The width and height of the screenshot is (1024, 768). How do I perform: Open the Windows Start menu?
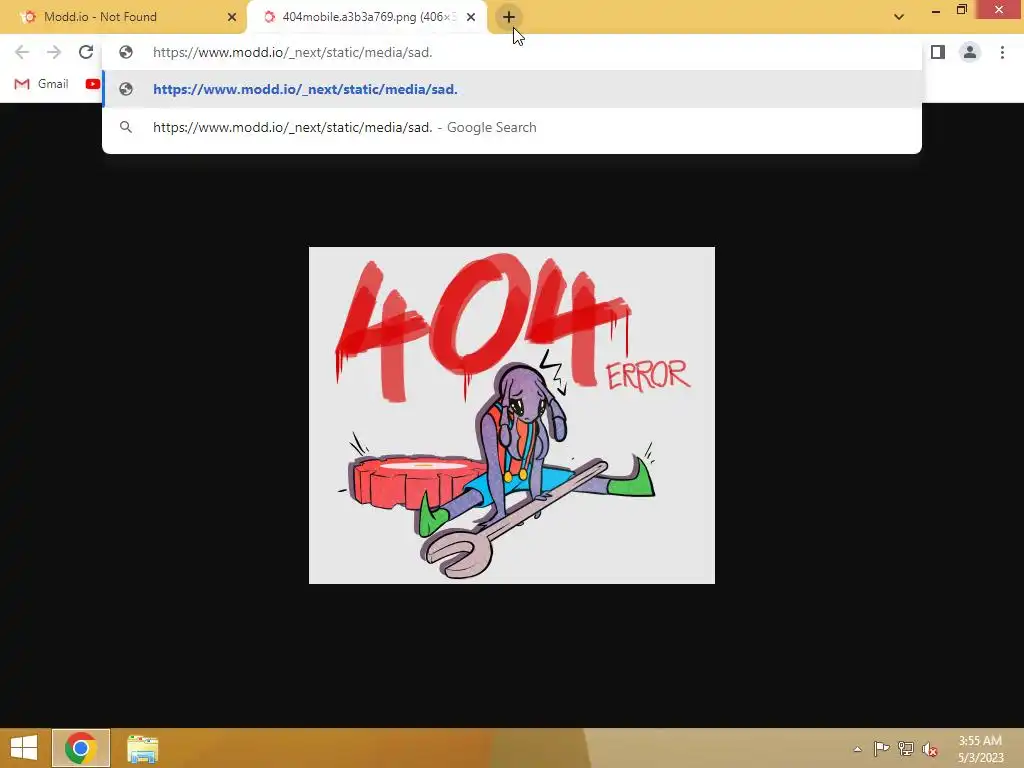[x=24, y=748]
